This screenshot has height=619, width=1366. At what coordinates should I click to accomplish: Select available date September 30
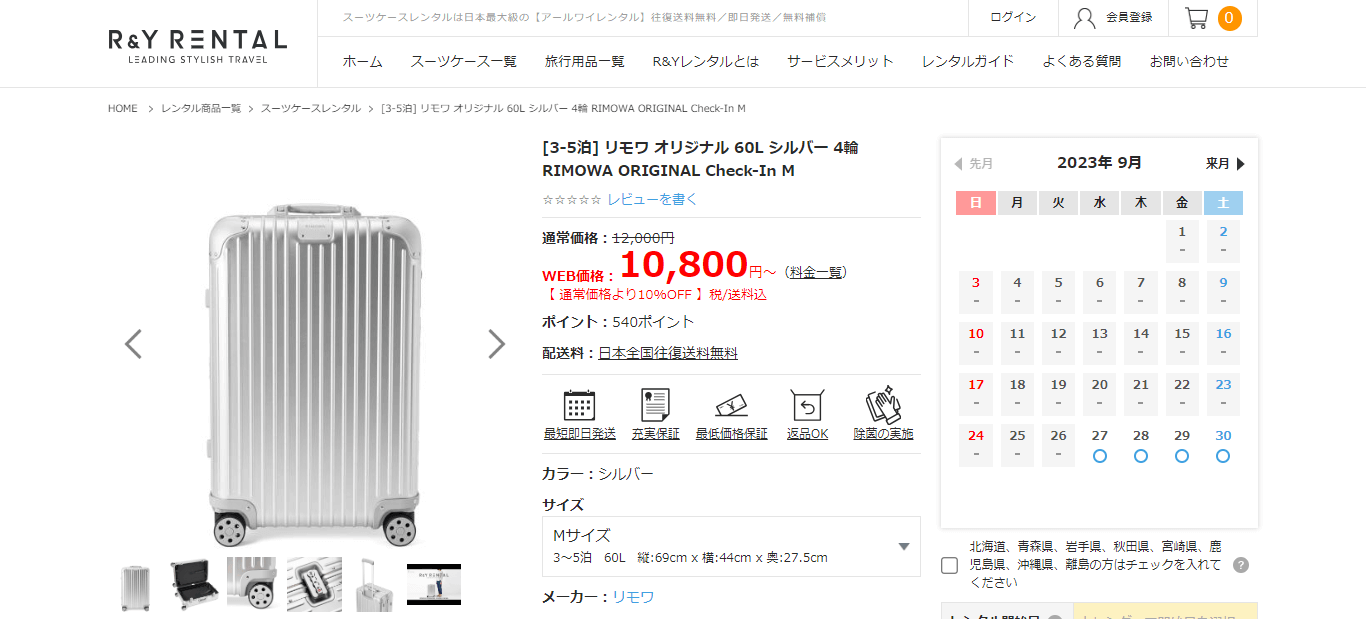pyautogui.click(x=1223, y=445)
